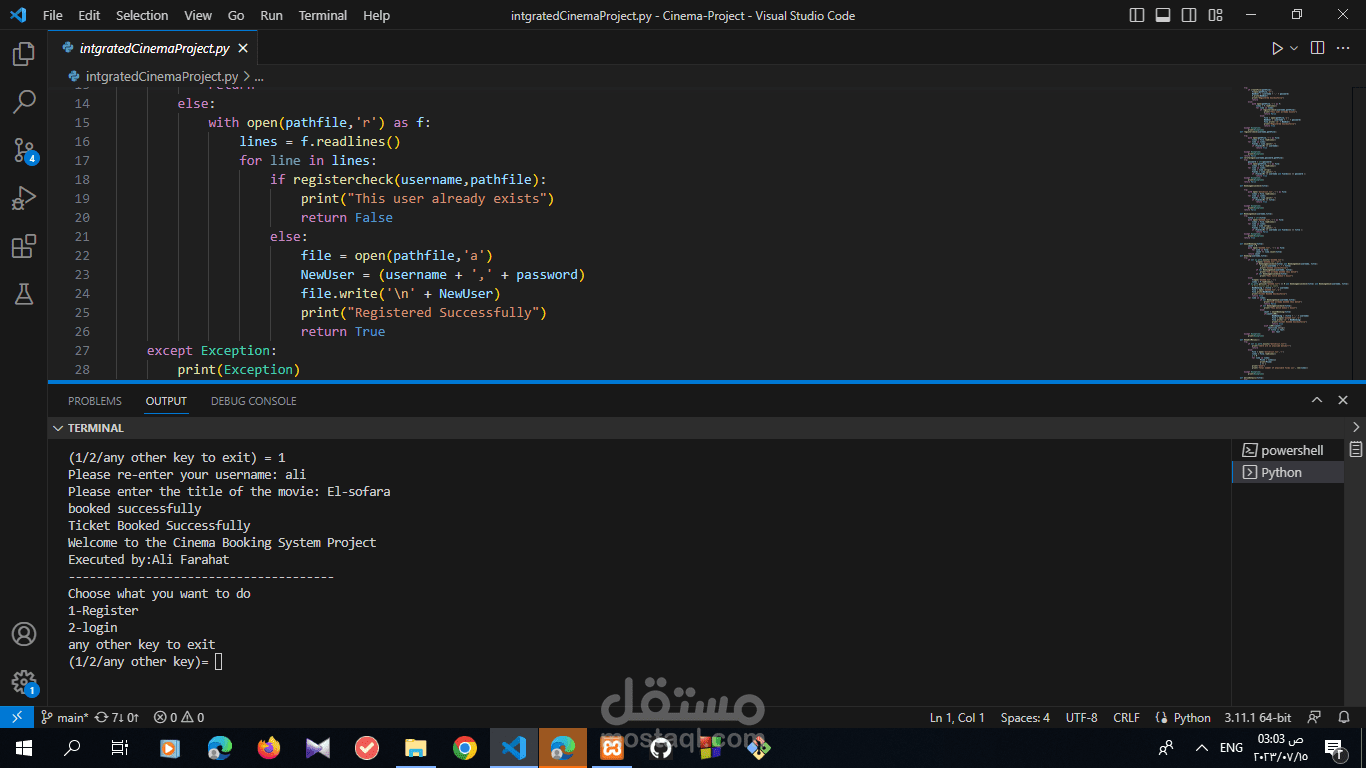
Task: Open the feedback icon in status bar
Action: point(1315,717)
